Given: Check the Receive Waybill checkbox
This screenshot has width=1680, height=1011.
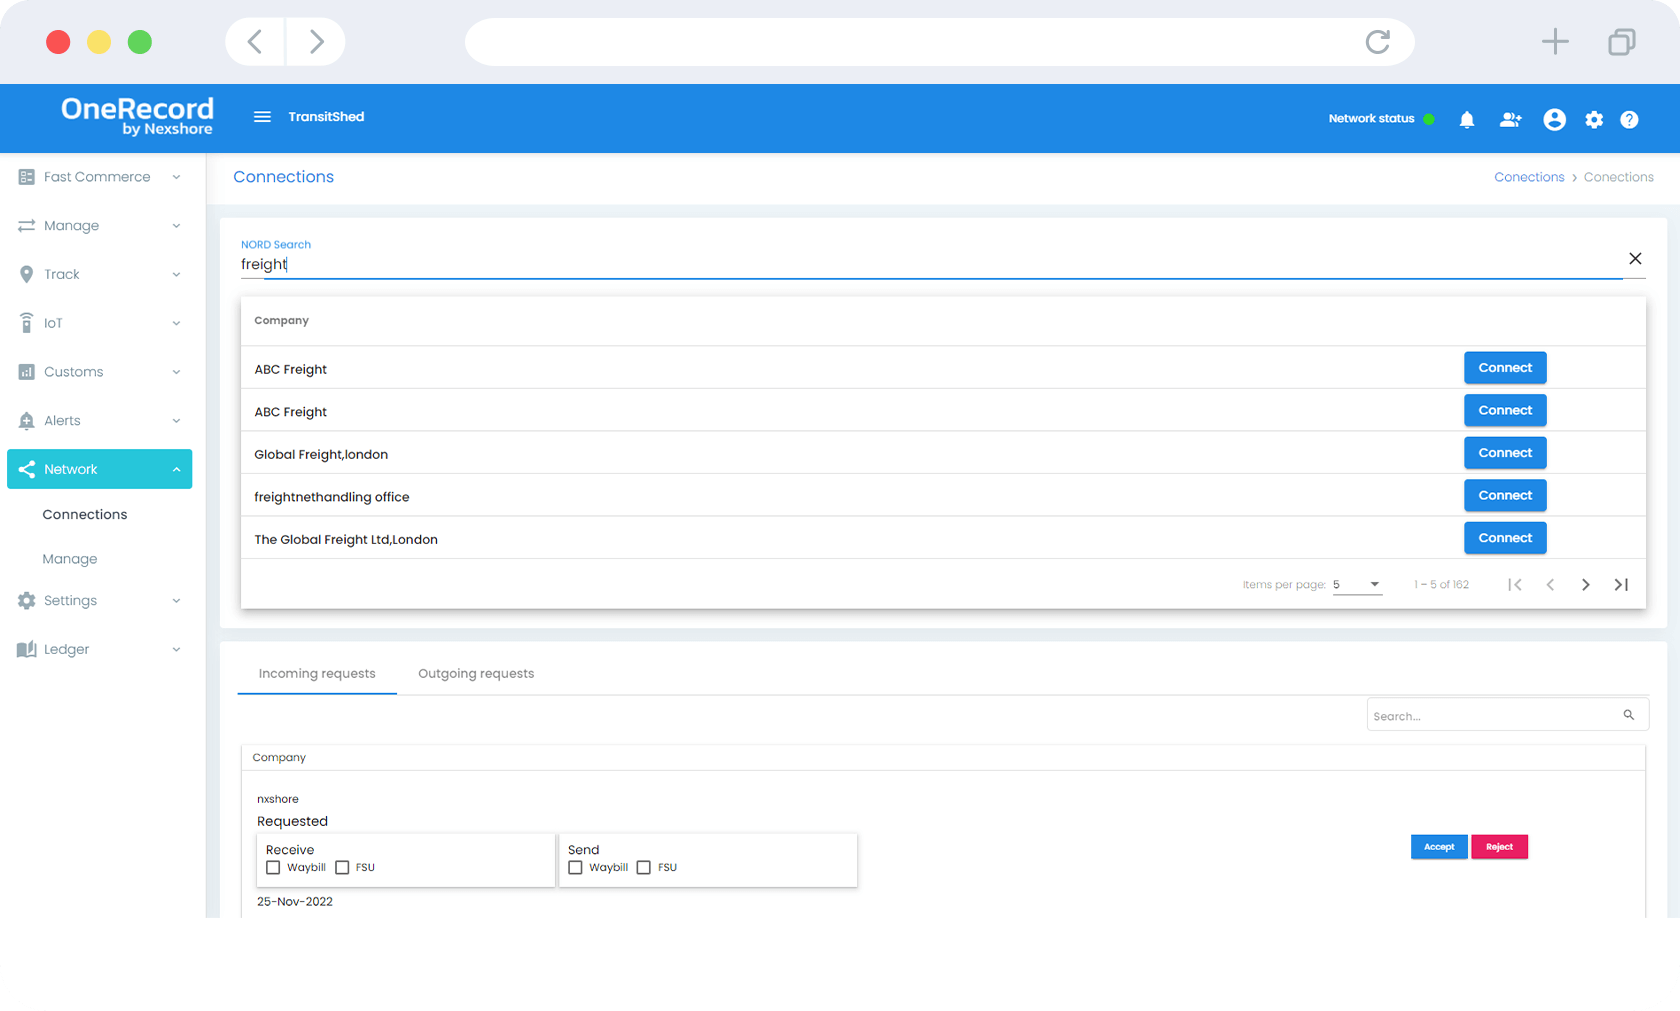Looking at the screenshot, I should 273,868.
